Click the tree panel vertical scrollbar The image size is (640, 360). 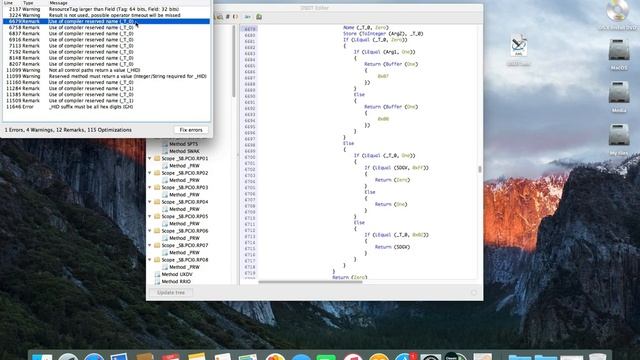tap(234, 61)
